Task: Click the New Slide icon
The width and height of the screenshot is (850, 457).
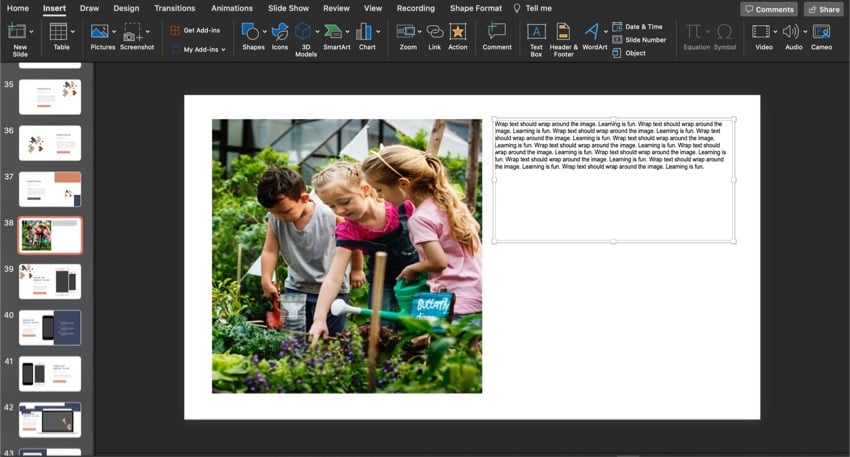Action: (x=17, y=32)
